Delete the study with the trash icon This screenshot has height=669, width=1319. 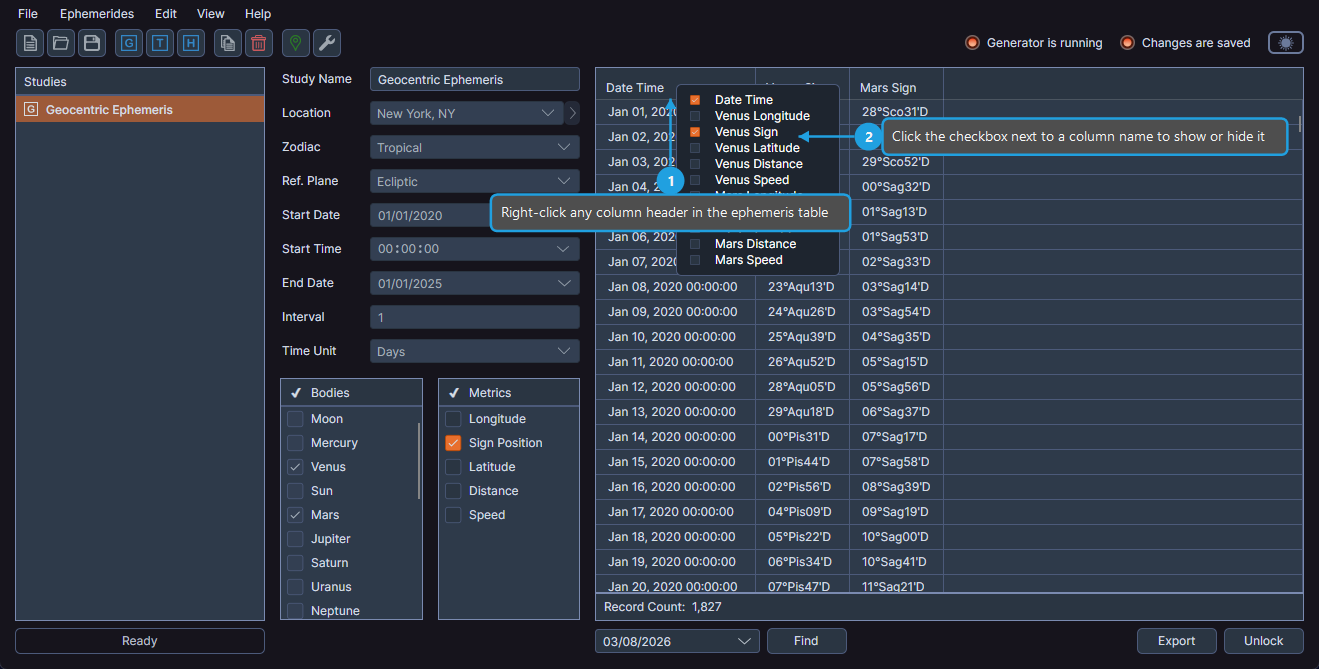pos(258,43)
